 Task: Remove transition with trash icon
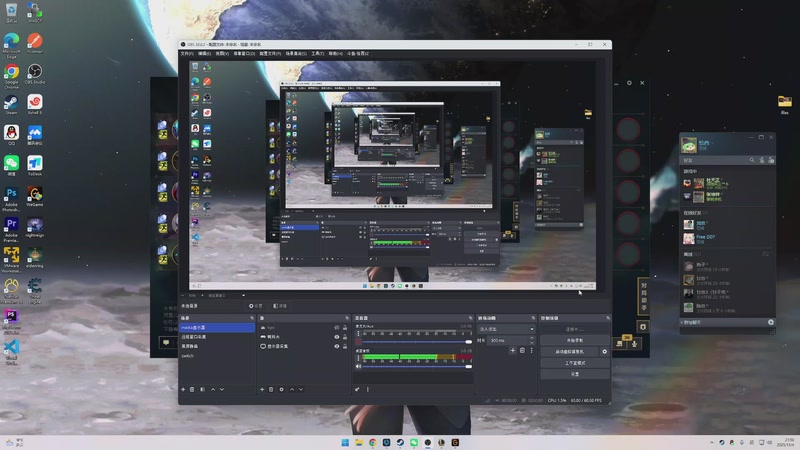[x=522, y=351]
